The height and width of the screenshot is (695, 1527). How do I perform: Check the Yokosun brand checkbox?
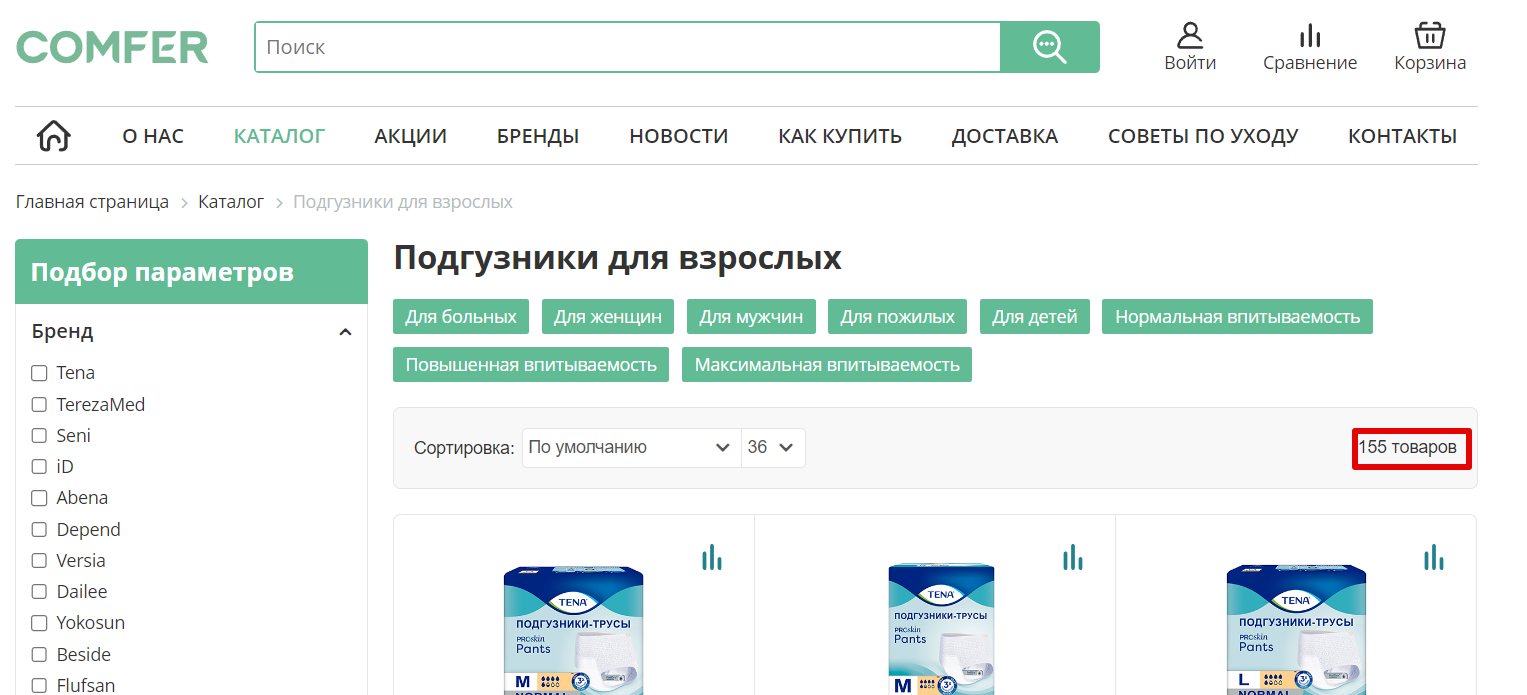(39, 623)
